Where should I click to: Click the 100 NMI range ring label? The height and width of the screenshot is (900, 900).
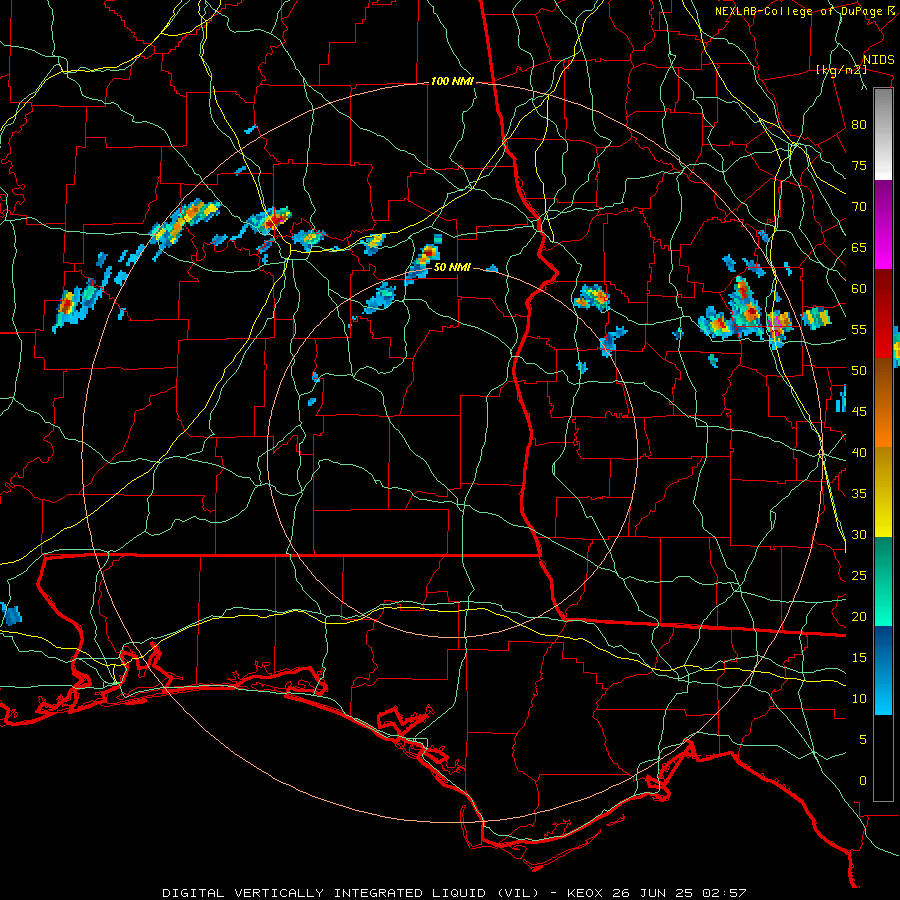tap(452, 82)
